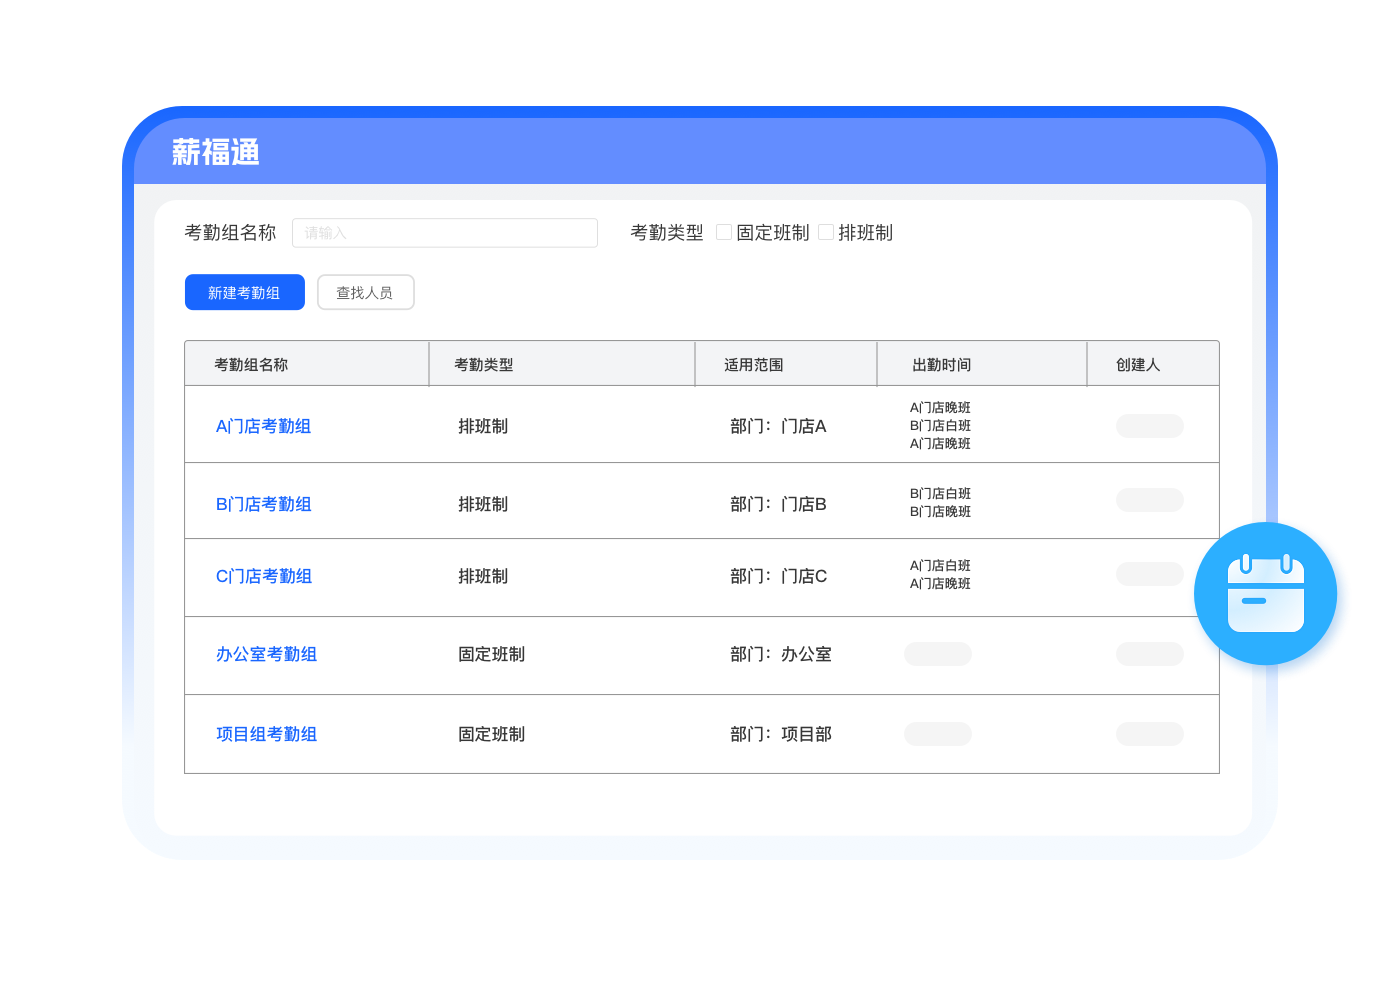Click the 考勤组名称 input field

pyautogui.click(x=444, y=233)
